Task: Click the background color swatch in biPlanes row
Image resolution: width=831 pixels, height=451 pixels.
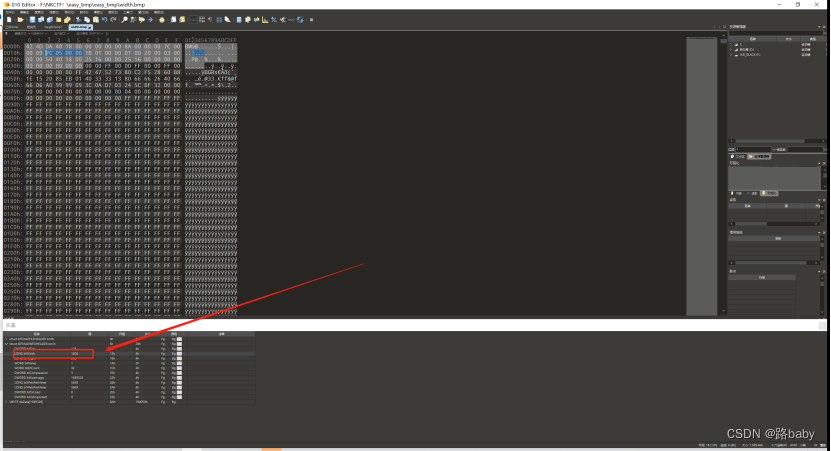Action: coord(179,363)
